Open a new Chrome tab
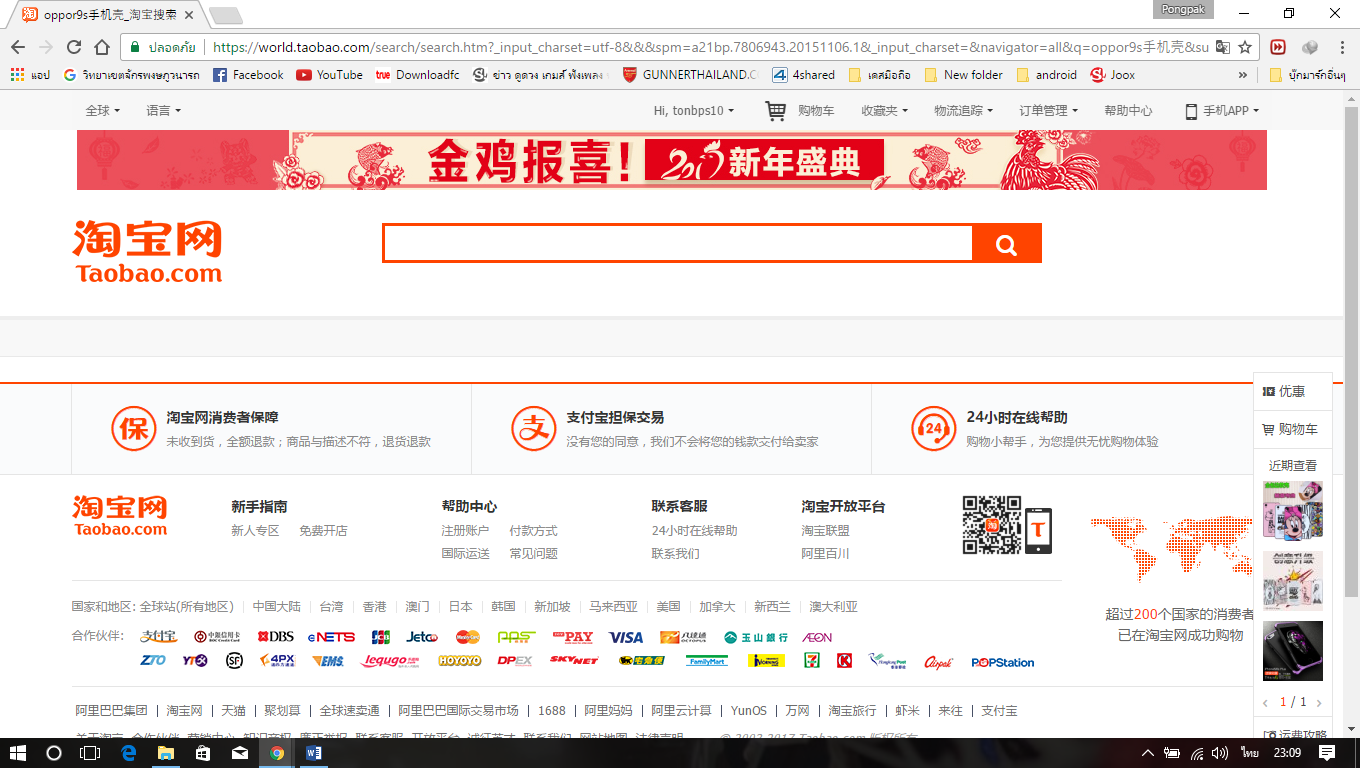The height and width of the screenshot is (768, 1360). pos(225,15)
